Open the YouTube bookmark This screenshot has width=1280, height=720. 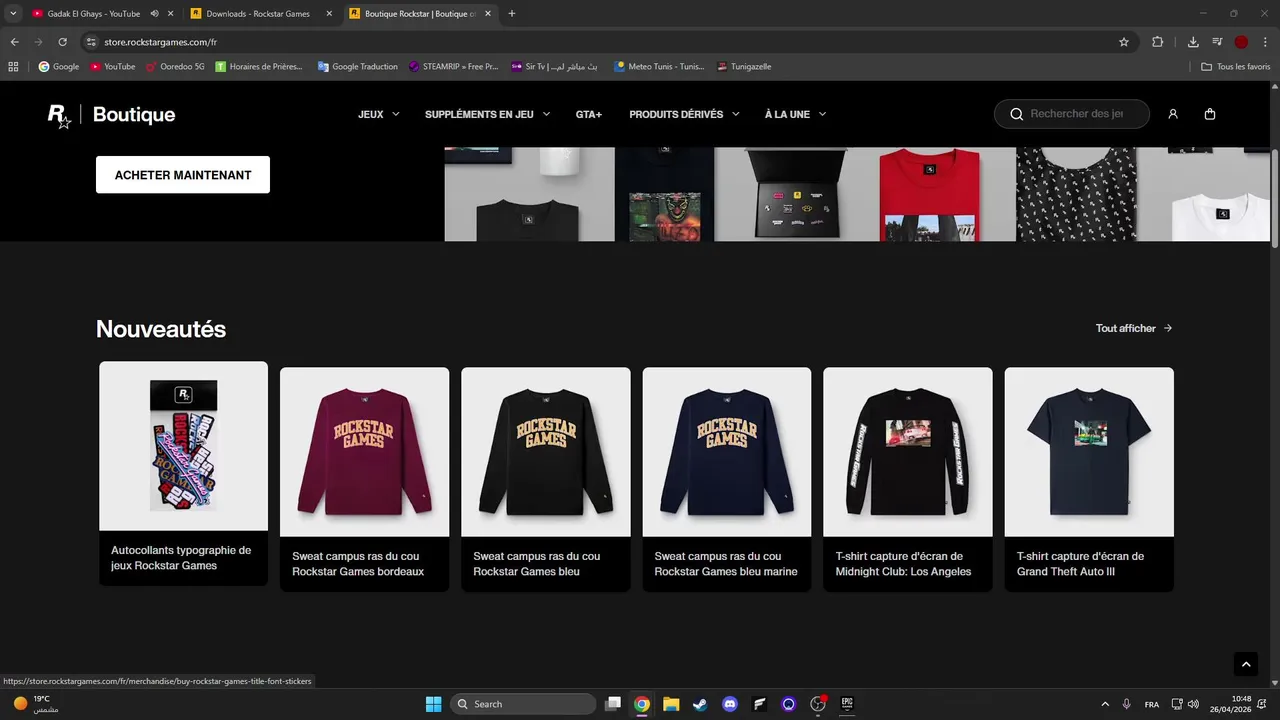click(113, 66)
